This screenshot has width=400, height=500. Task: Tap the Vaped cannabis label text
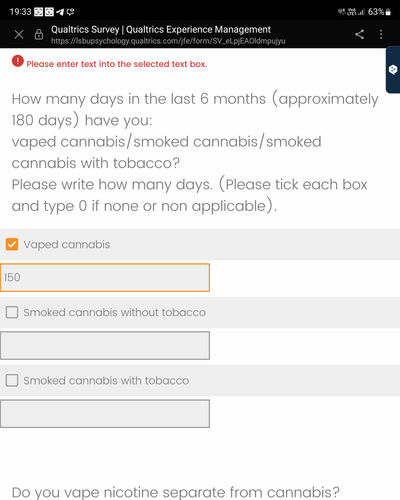[x=67, y=245]
